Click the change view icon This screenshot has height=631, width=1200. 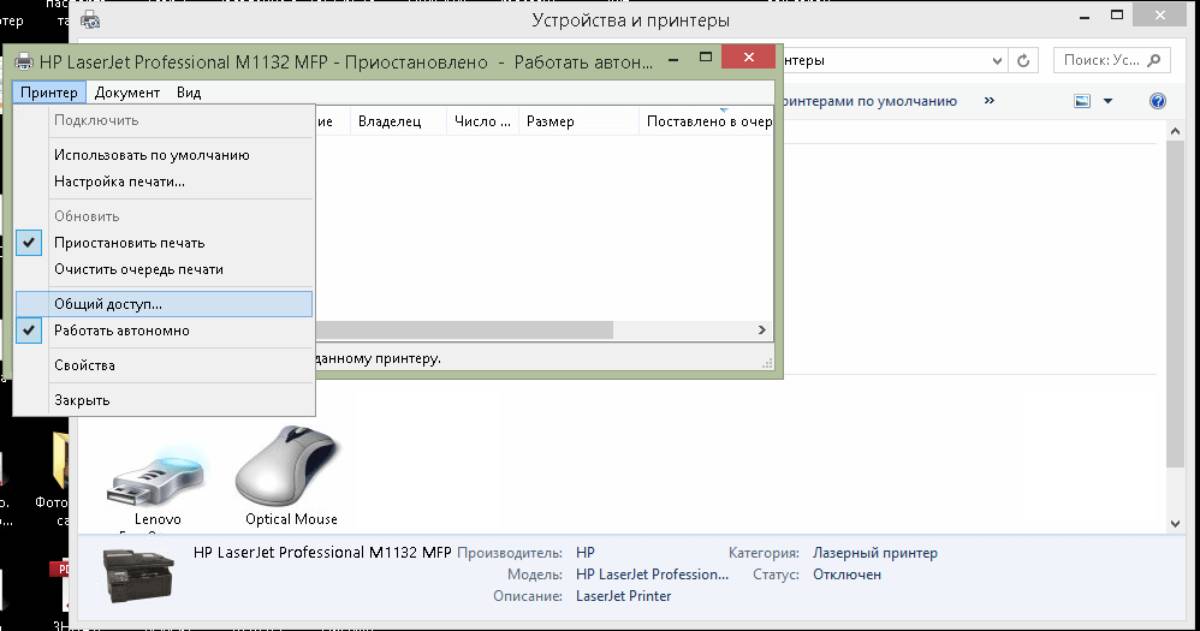[x=1081, y=101]
